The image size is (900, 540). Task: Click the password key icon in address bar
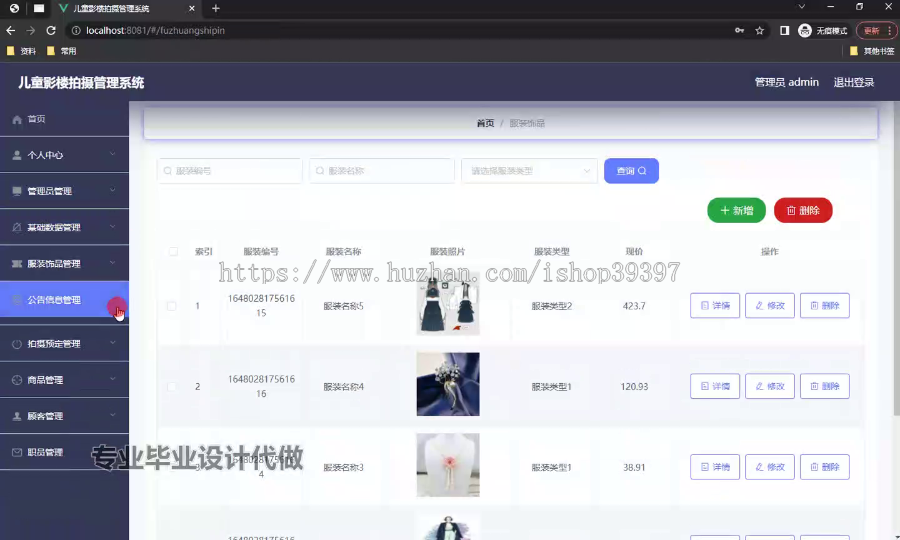739,30
